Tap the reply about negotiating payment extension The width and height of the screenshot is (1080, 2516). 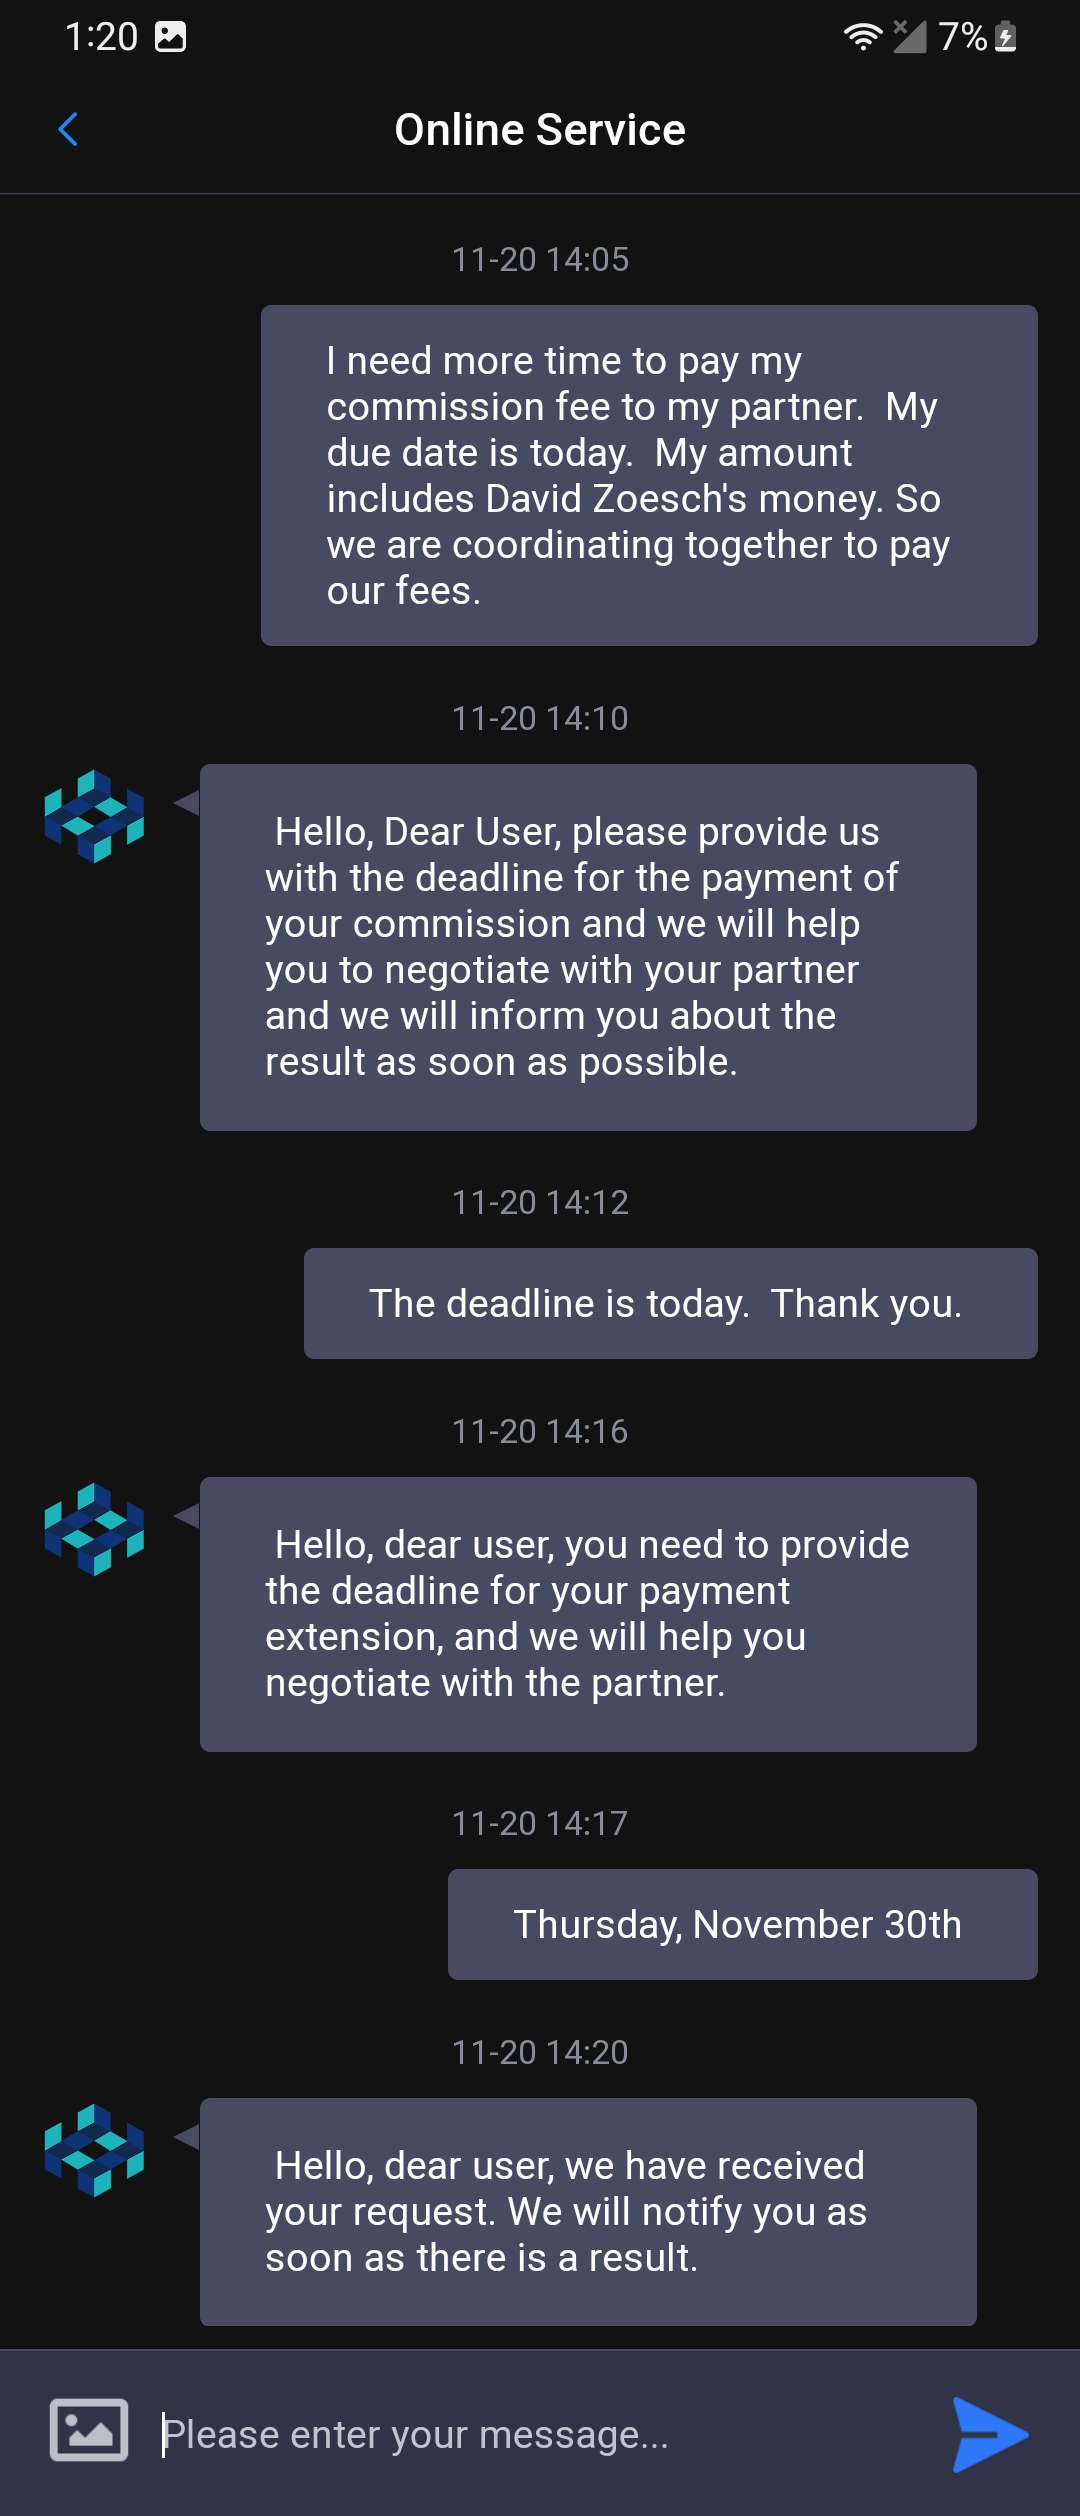588,1614
